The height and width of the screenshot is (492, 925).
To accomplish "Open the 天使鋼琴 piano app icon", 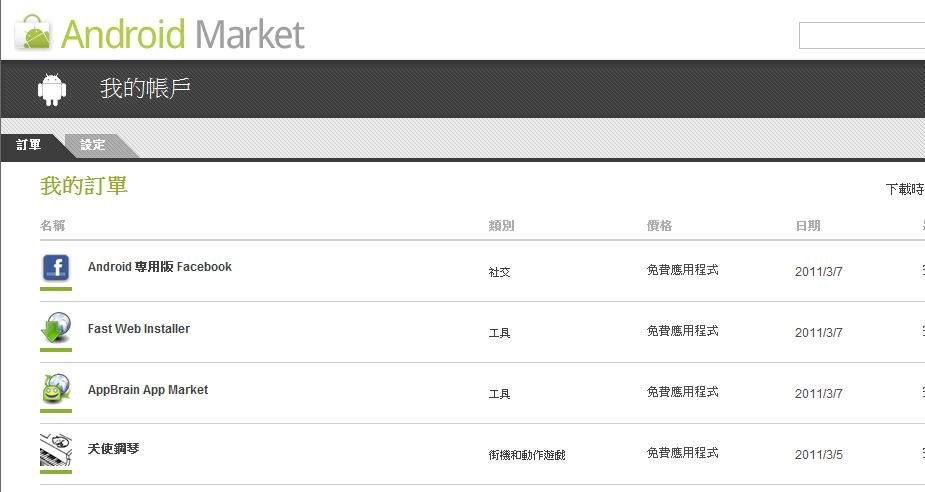I will 56,450.
